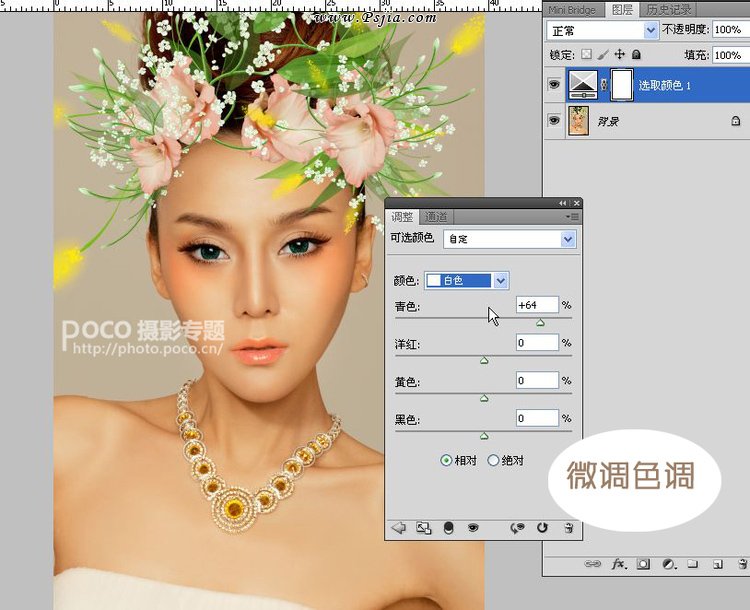Click the link layers icon in Layers footer
The image size is (750, 610).
point(592,564)
